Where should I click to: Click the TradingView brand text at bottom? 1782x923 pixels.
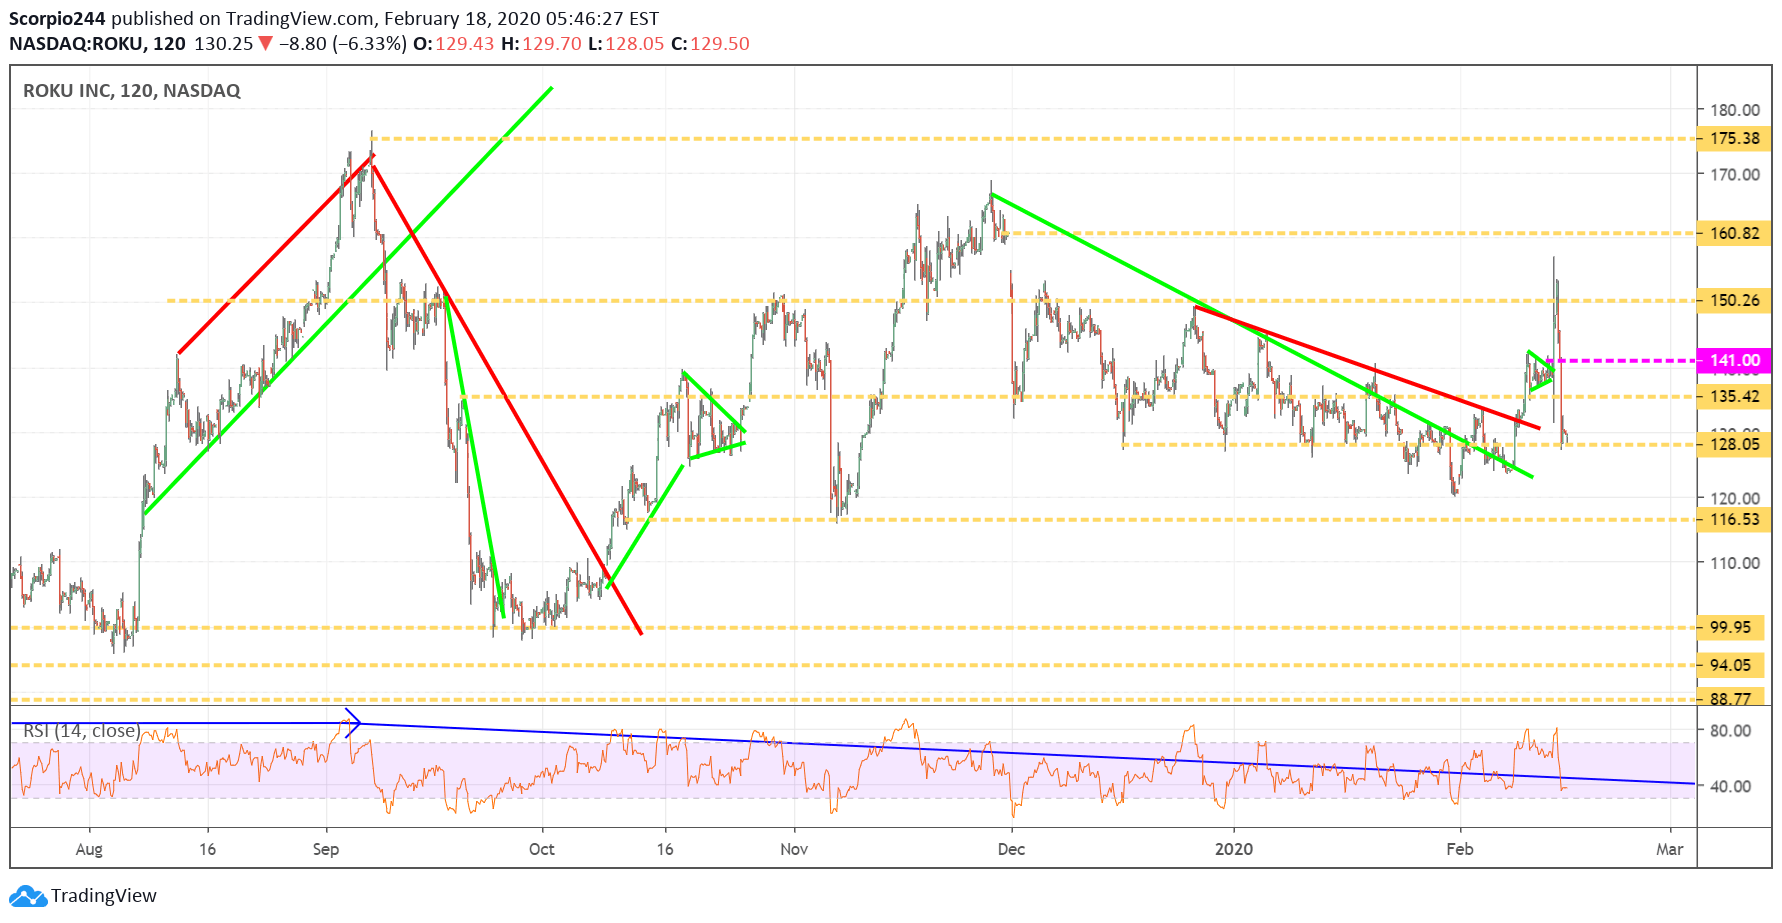(x=104, y=896)
